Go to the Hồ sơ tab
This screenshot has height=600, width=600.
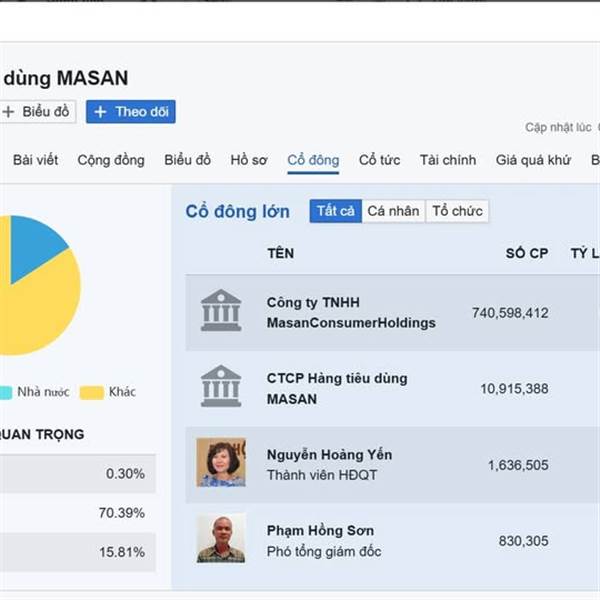(249, 160)
